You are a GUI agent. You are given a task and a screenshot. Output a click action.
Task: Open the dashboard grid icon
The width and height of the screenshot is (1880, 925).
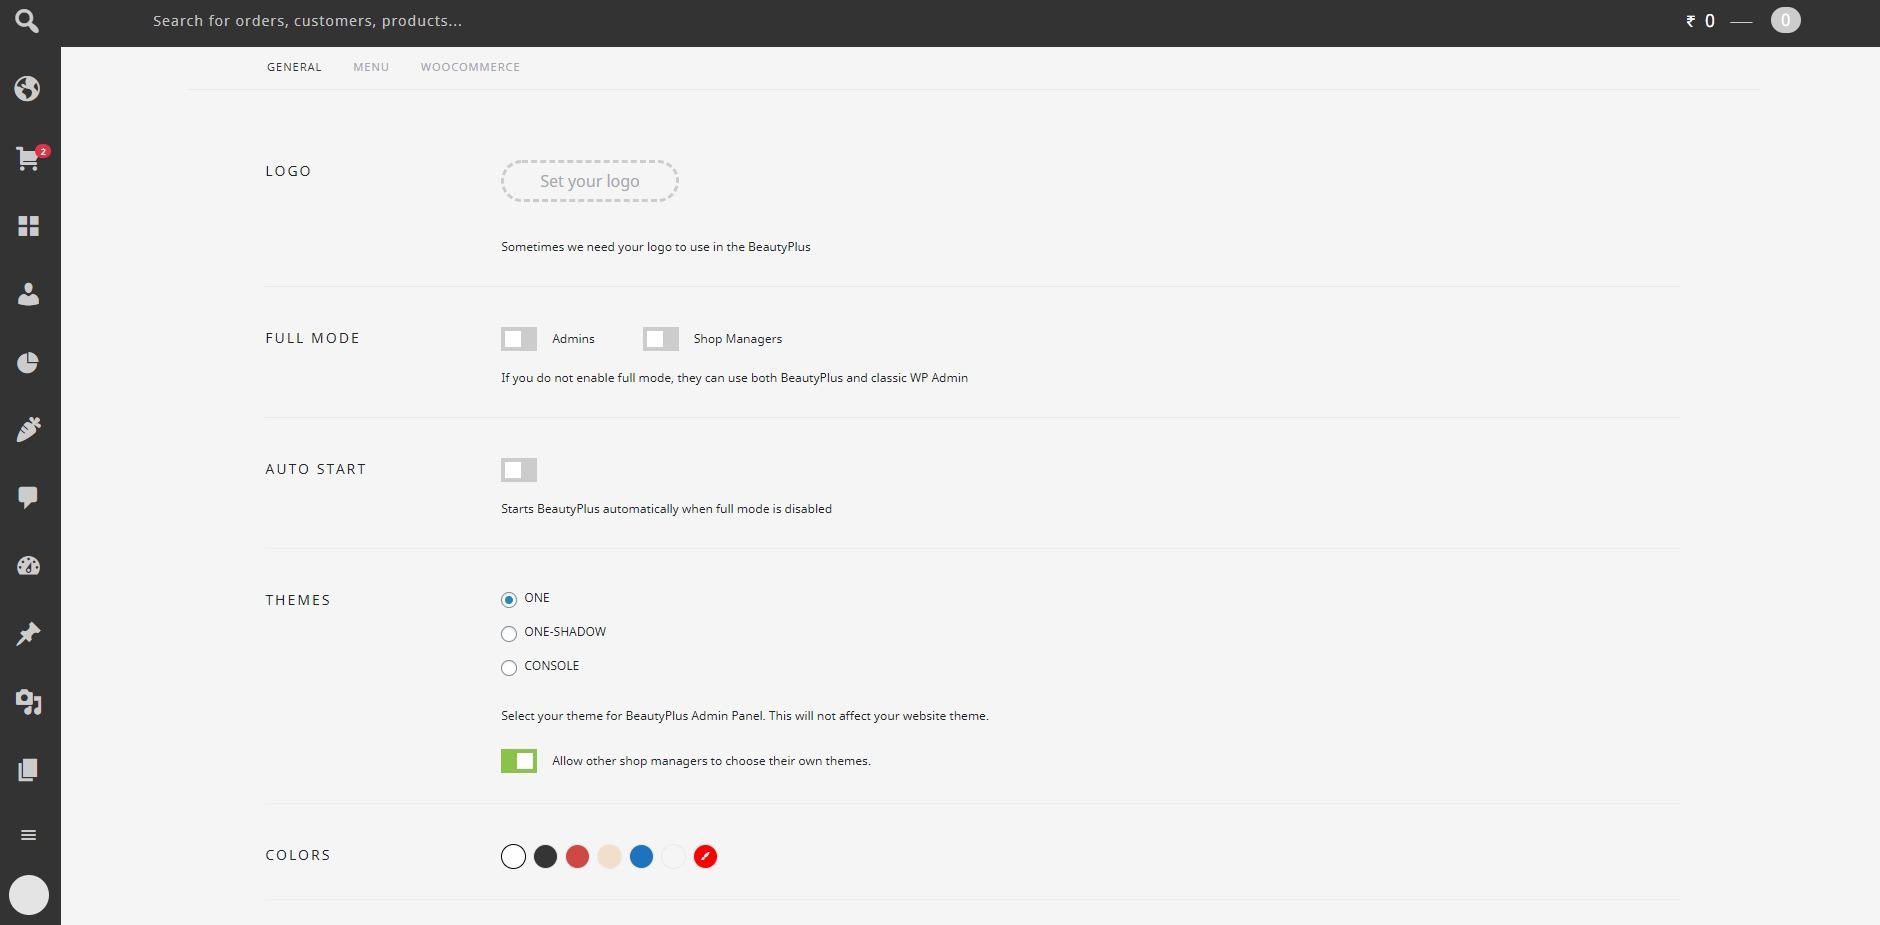pyautogui.click(x=28, y=226)
